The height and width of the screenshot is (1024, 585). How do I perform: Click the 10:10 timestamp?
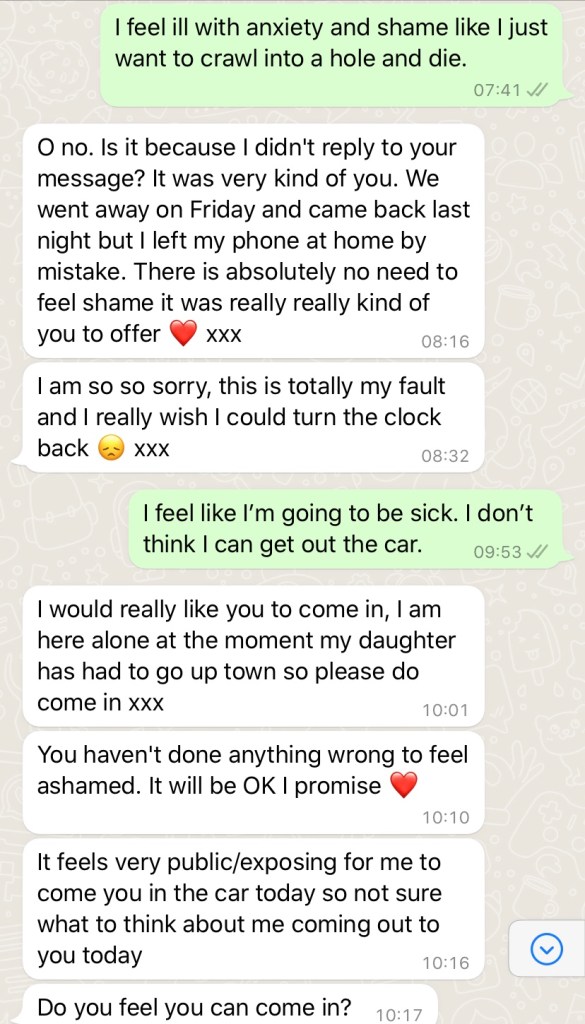tap(445, 817)
